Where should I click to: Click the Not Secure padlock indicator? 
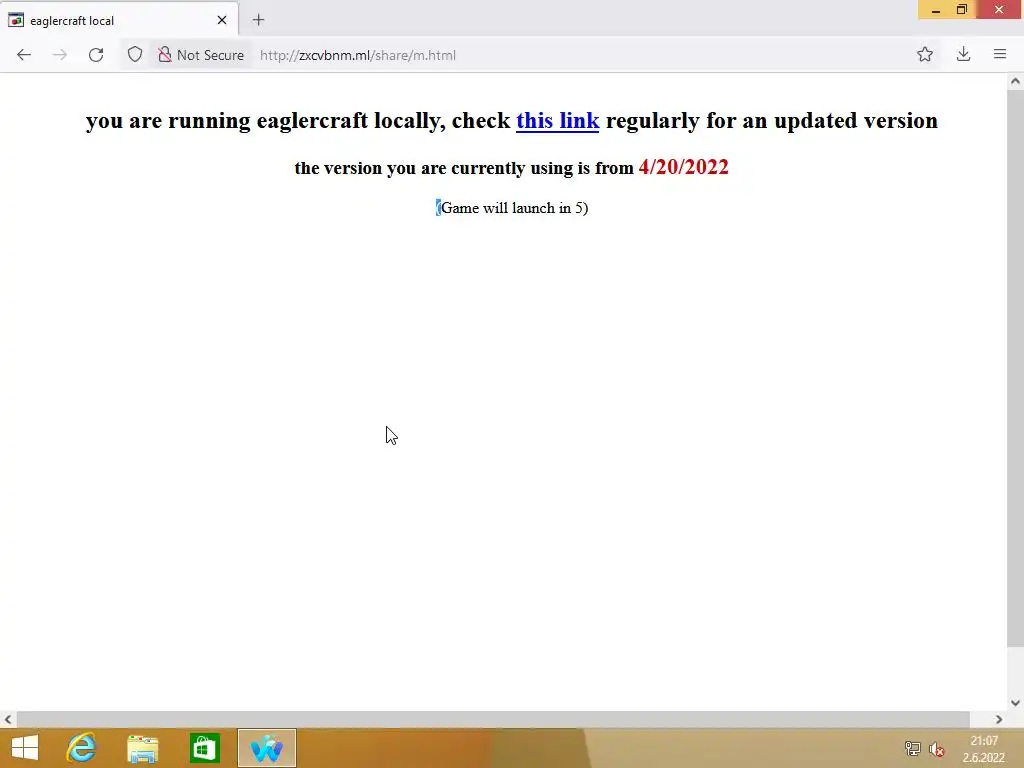(201, 55)
